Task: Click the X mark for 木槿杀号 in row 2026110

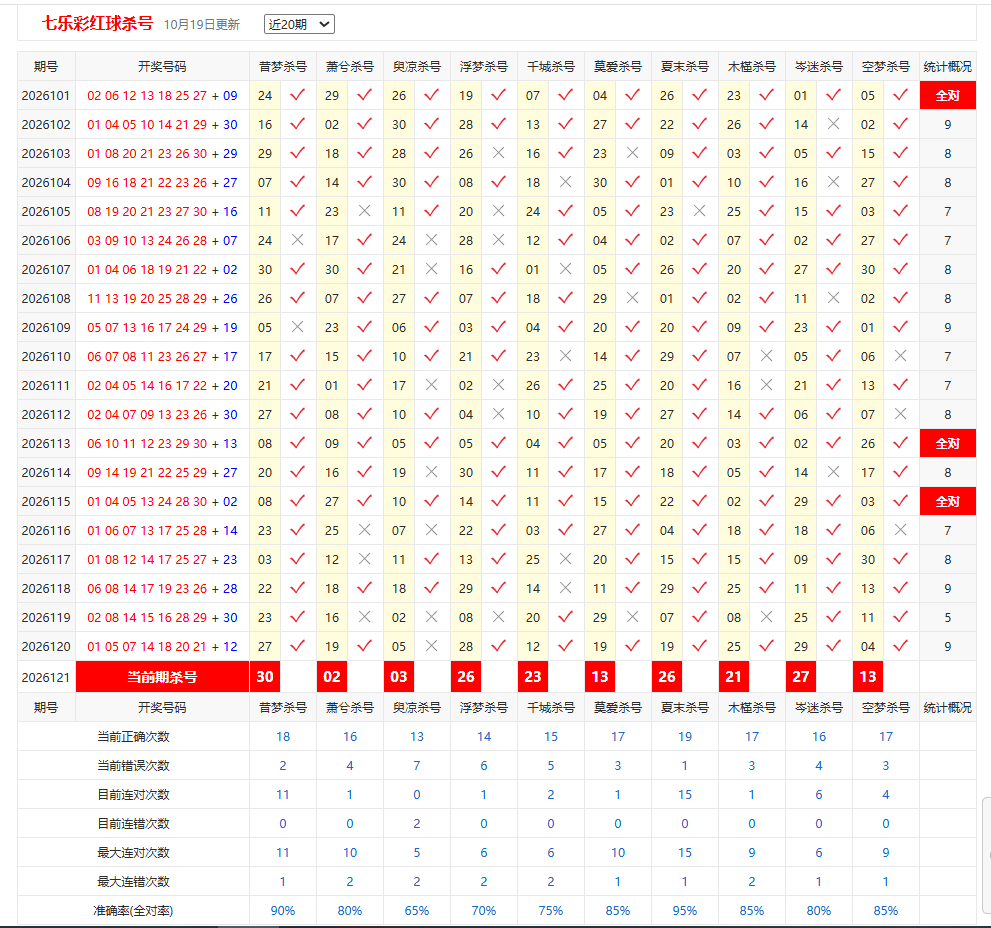Action: coord(767,357)
